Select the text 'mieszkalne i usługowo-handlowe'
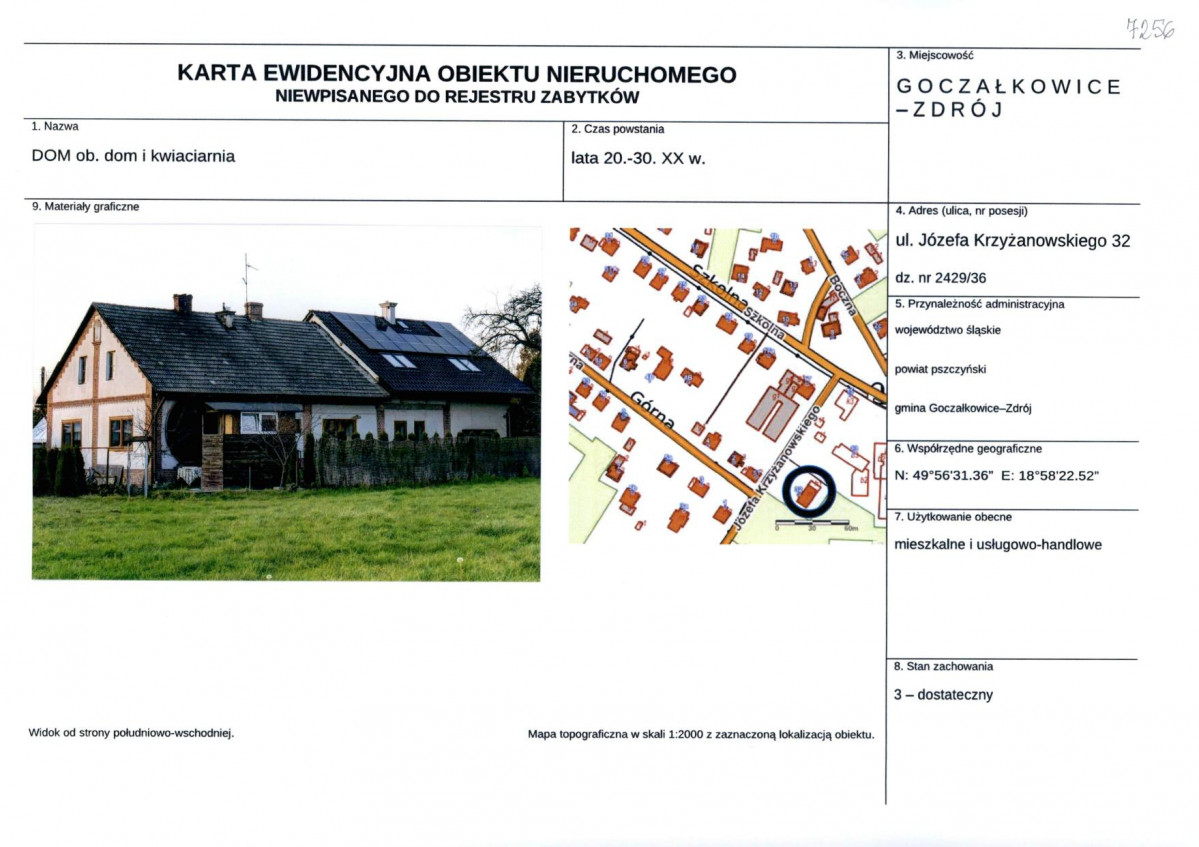1199x847 pixels. (998, 545)
